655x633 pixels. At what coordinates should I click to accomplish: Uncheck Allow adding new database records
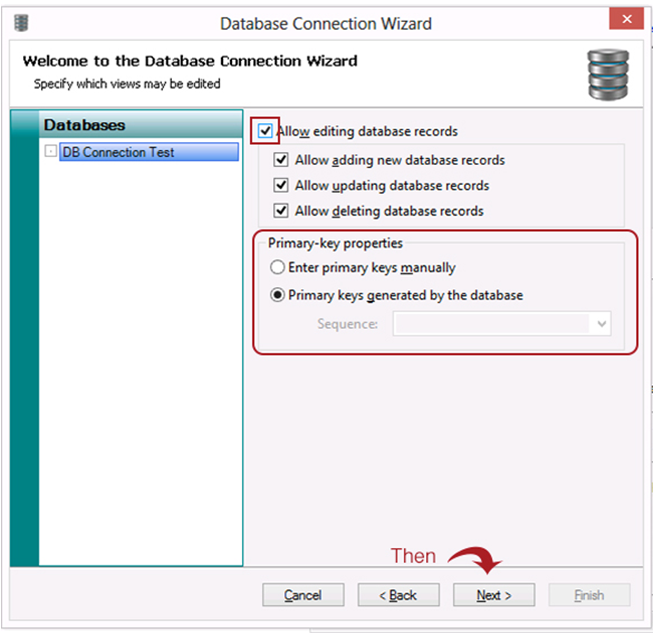[x=281, y=160]
